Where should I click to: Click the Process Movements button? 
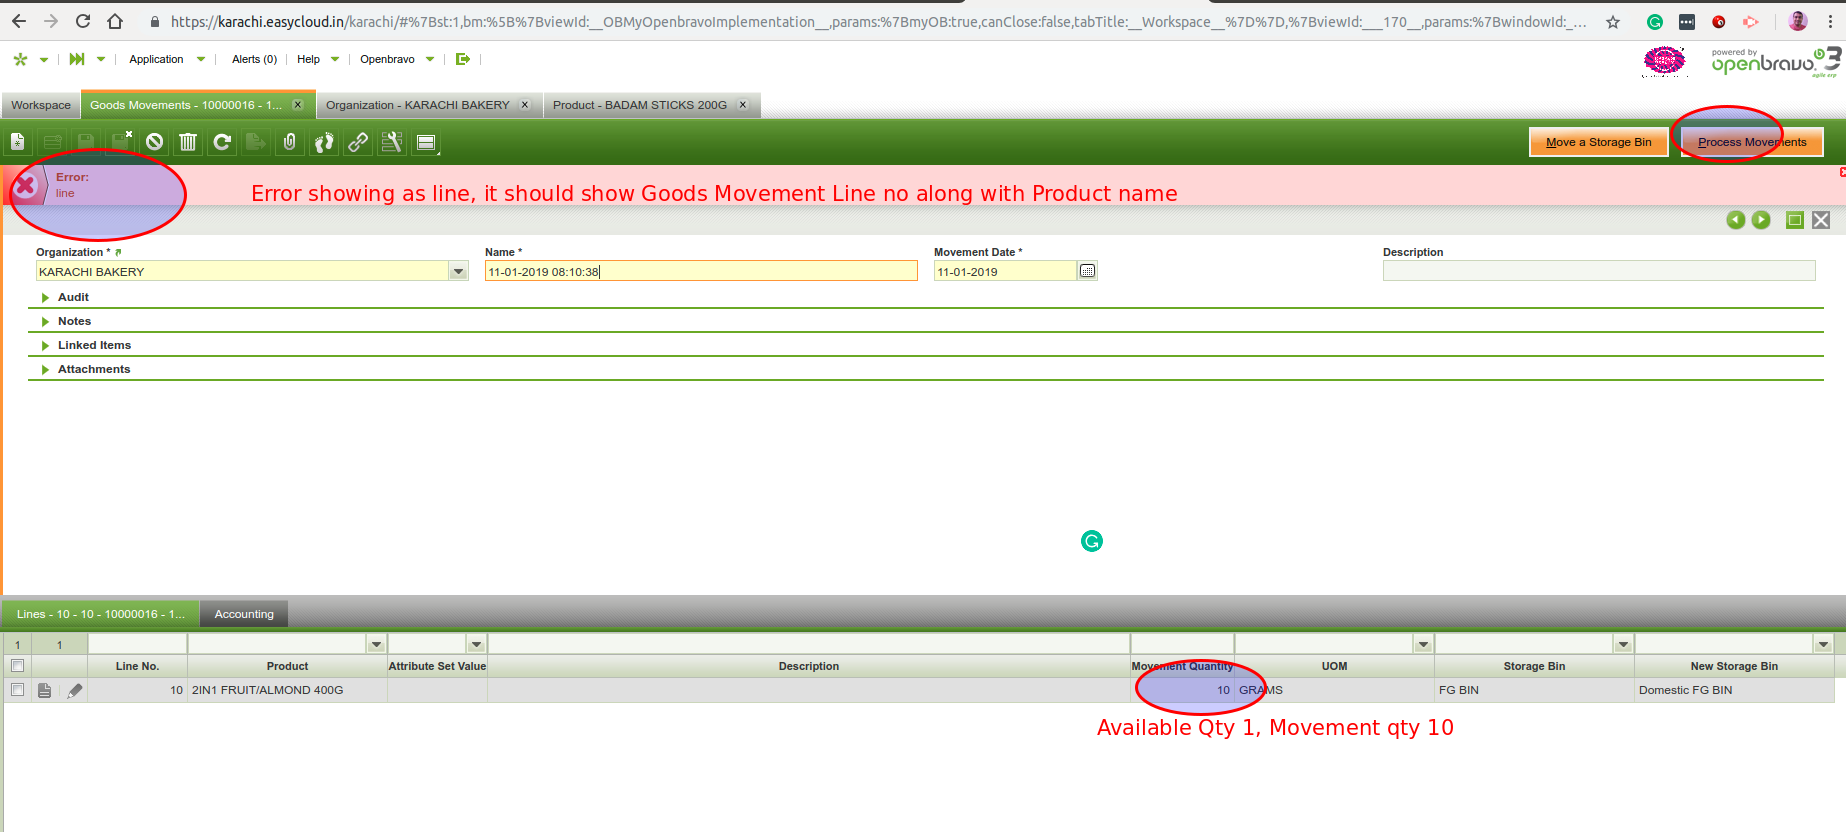click(x=1751, y=142)
